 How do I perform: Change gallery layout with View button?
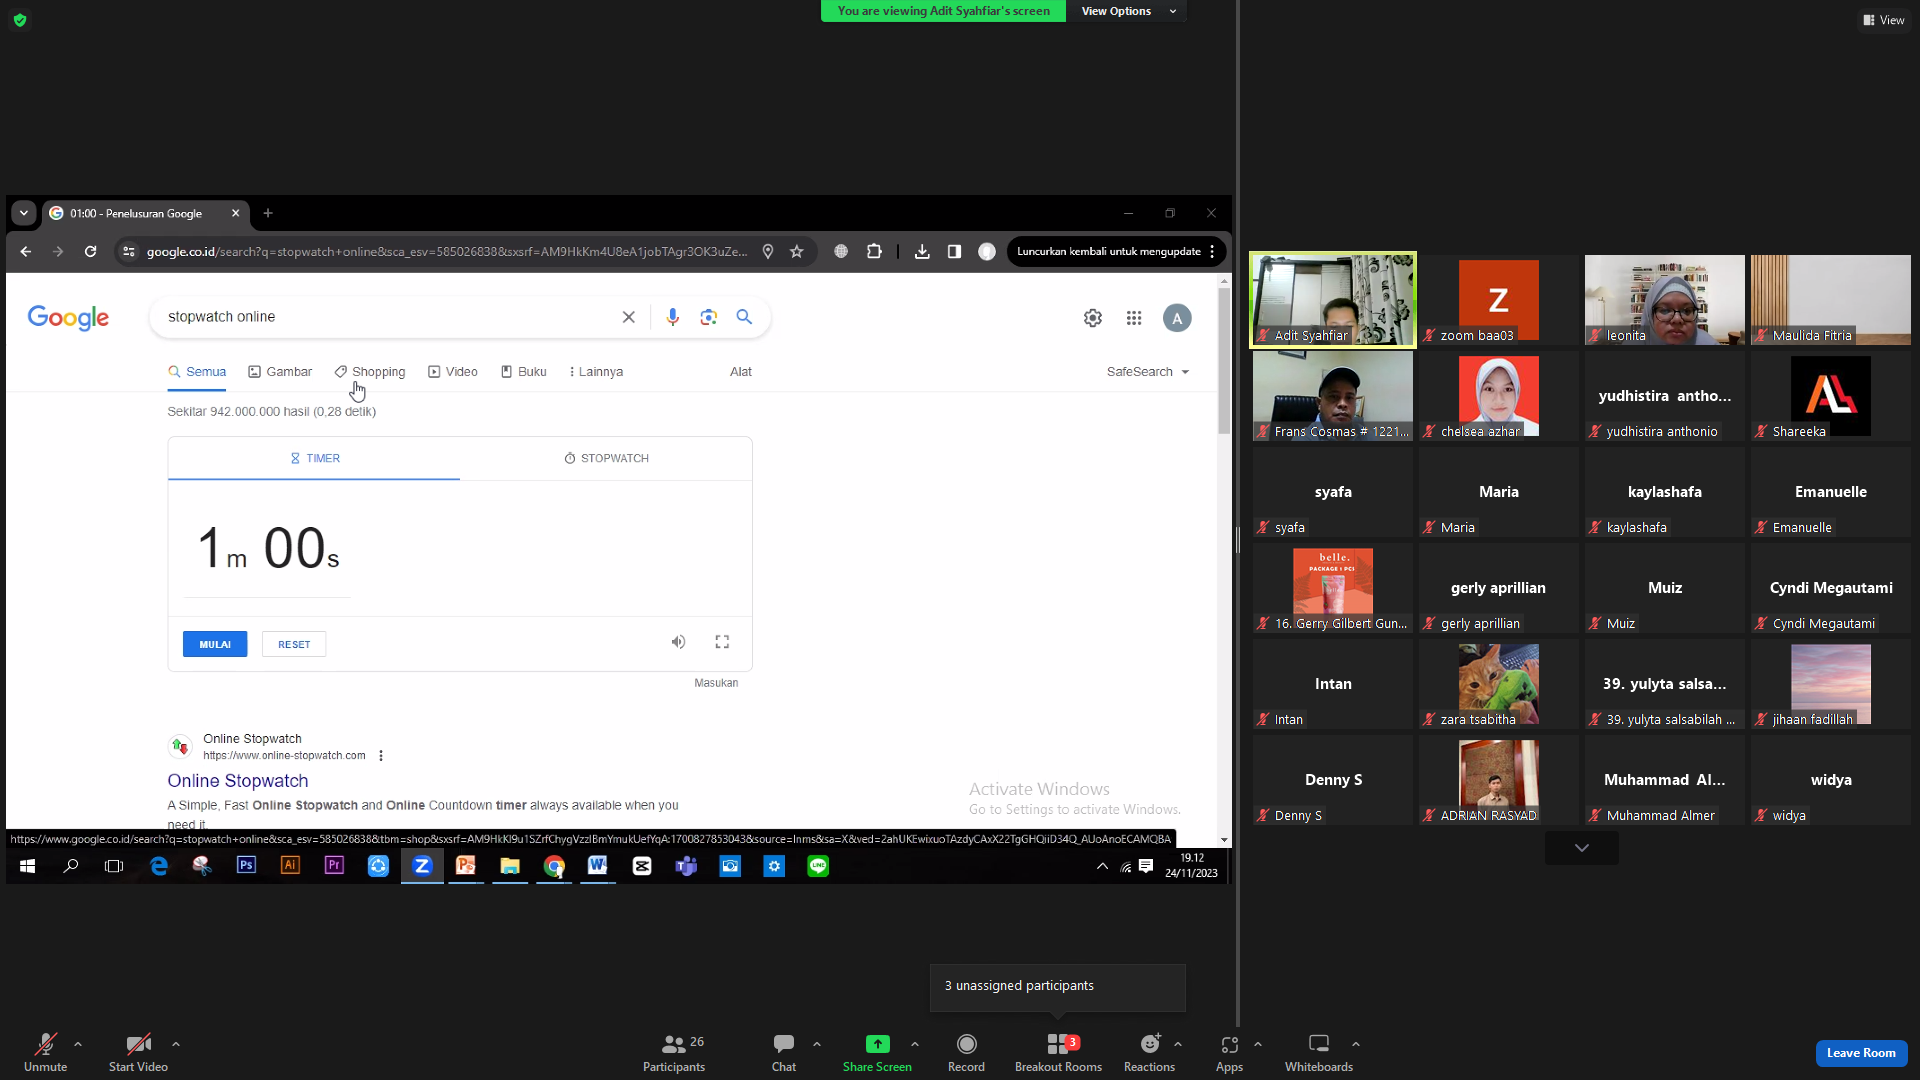click(1883, 20)
